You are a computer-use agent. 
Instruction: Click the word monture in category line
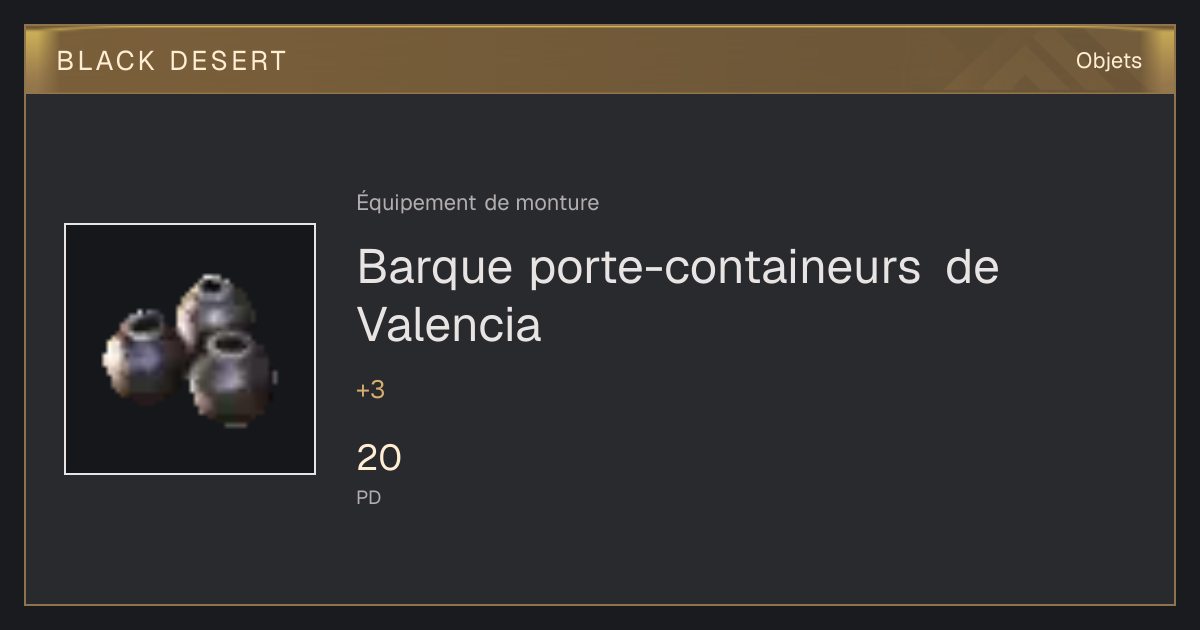[557, 203]
